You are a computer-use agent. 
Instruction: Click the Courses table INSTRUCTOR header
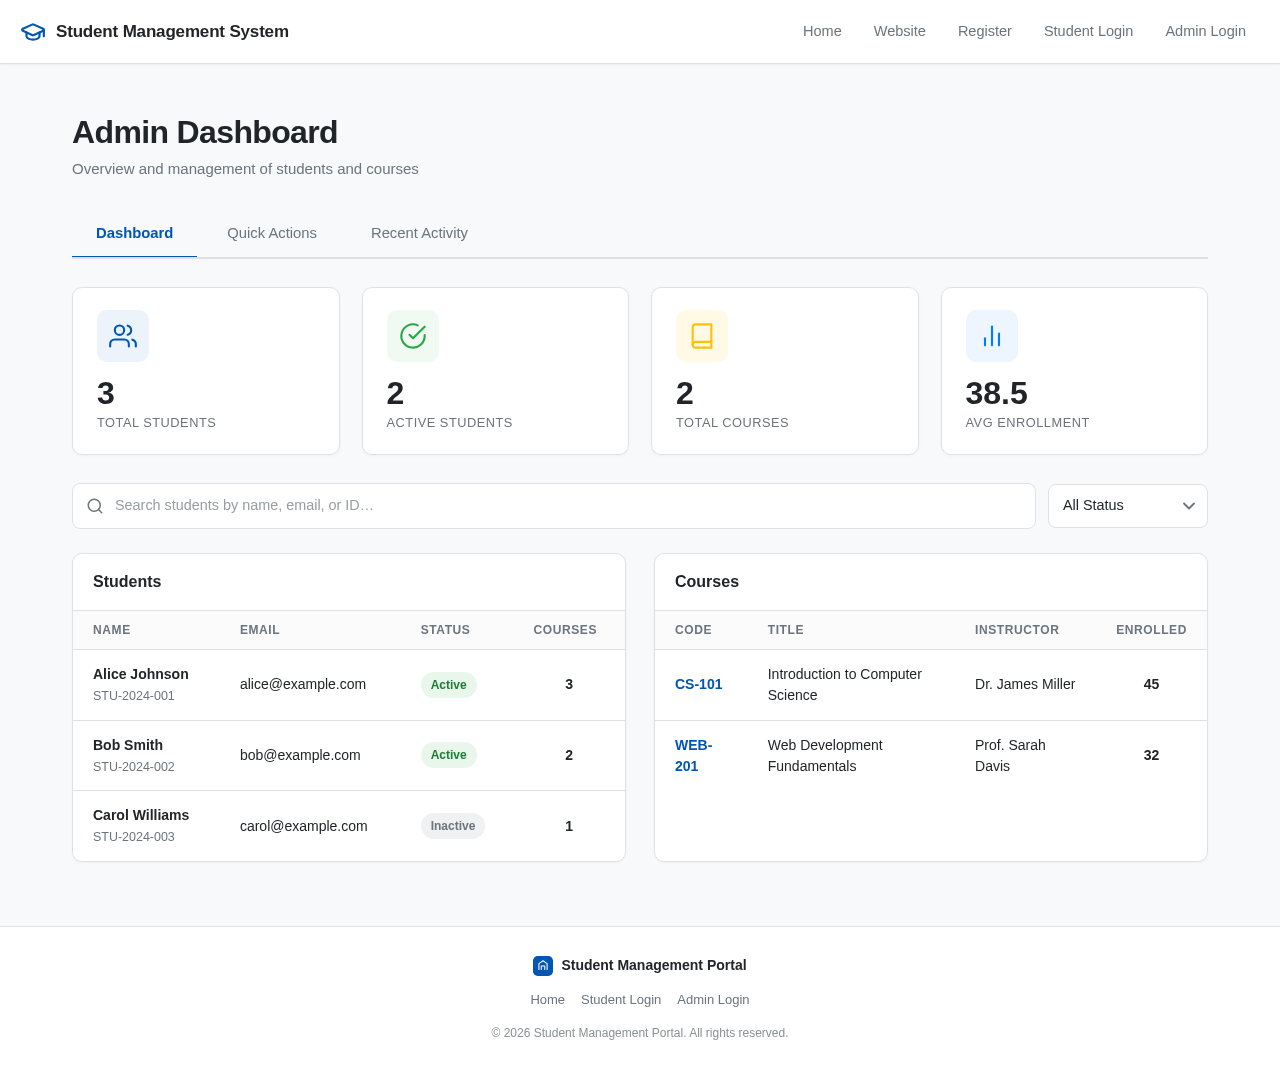click(x=1017, y=630)
